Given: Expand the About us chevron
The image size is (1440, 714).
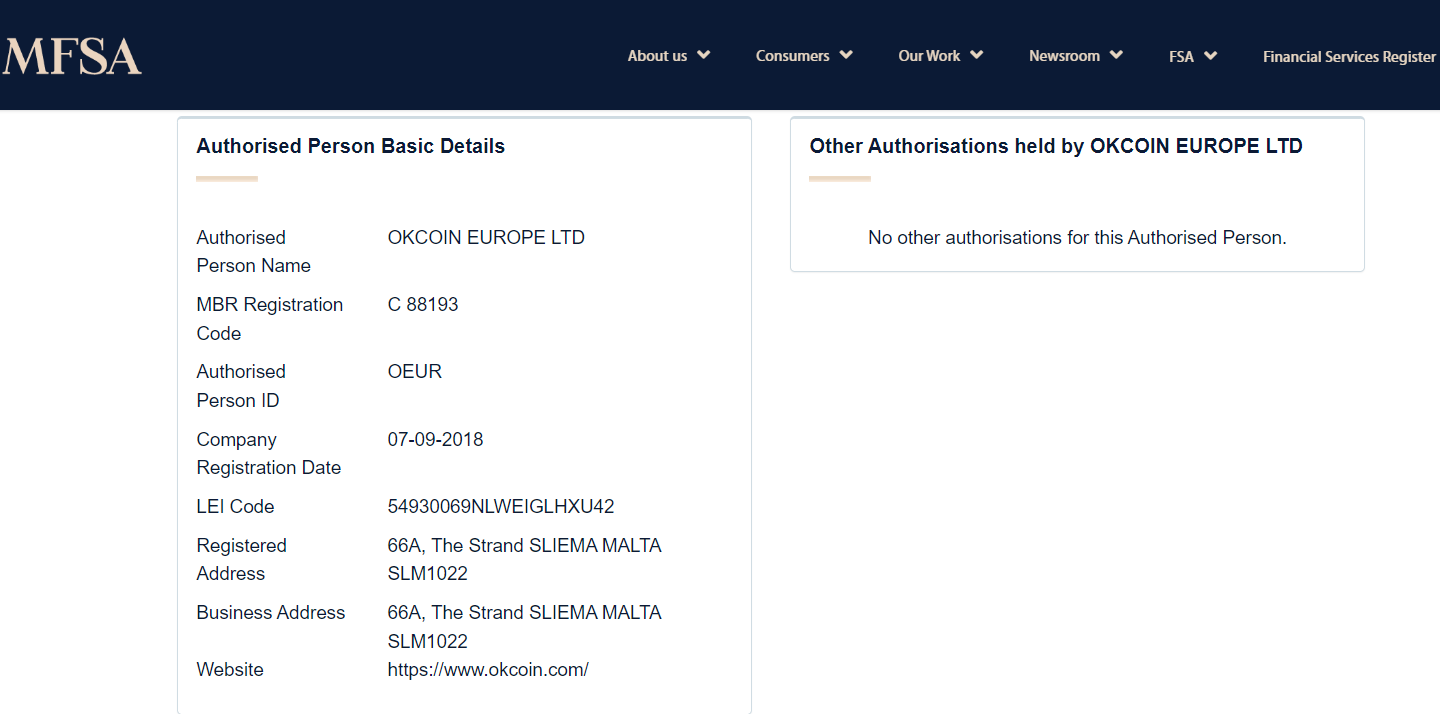Looking at the screenshot, I should [704, 55].
